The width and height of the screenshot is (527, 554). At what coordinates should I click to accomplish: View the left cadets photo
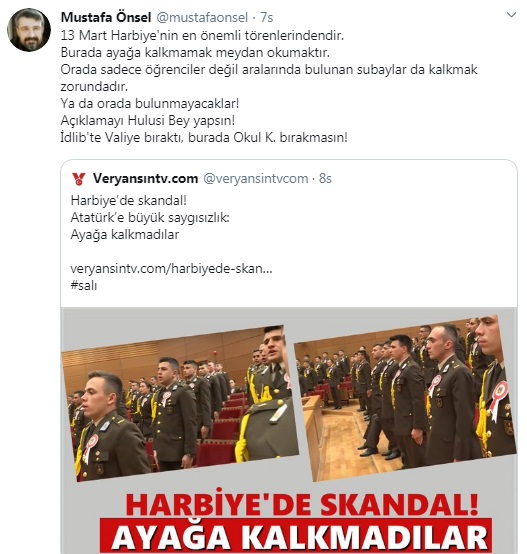click(180, 403)
